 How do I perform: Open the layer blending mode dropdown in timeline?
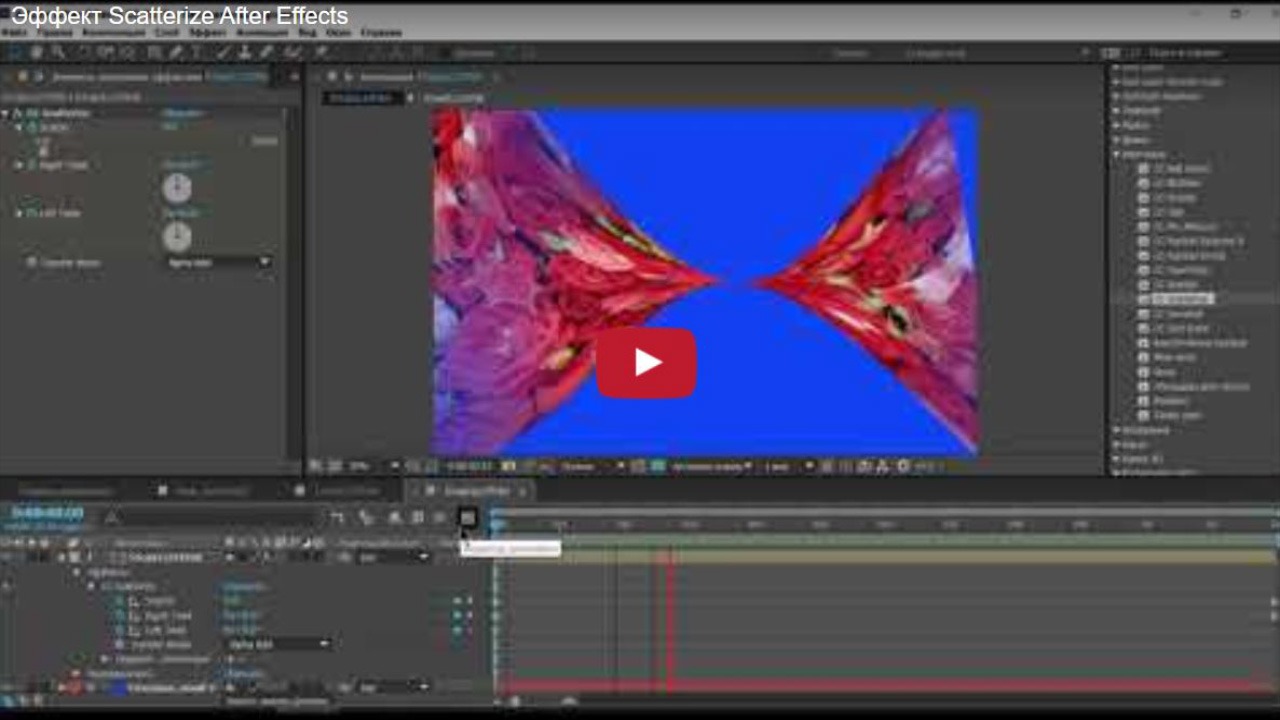(x=390, y=557)
